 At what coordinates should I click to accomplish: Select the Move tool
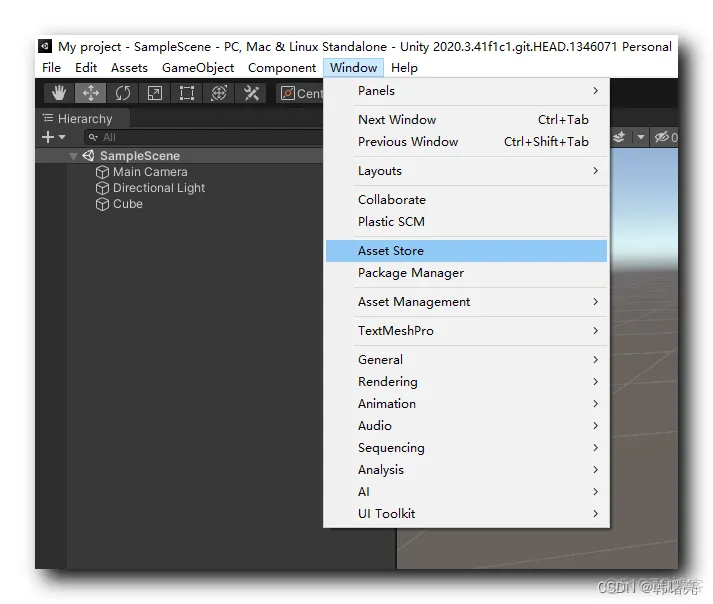pyautogui.click(x=90, y=93)
